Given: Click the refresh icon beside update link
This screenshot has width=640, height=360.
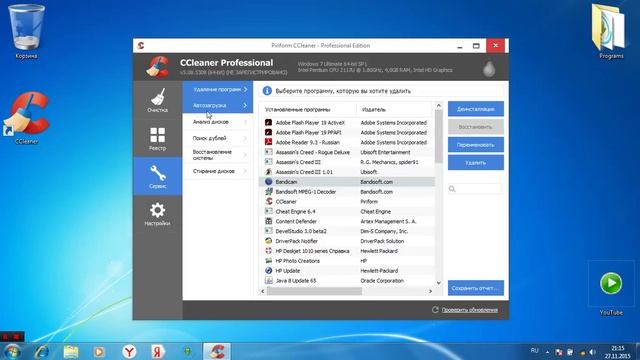Looking at the screenshot, I should (x=435, y=310).
